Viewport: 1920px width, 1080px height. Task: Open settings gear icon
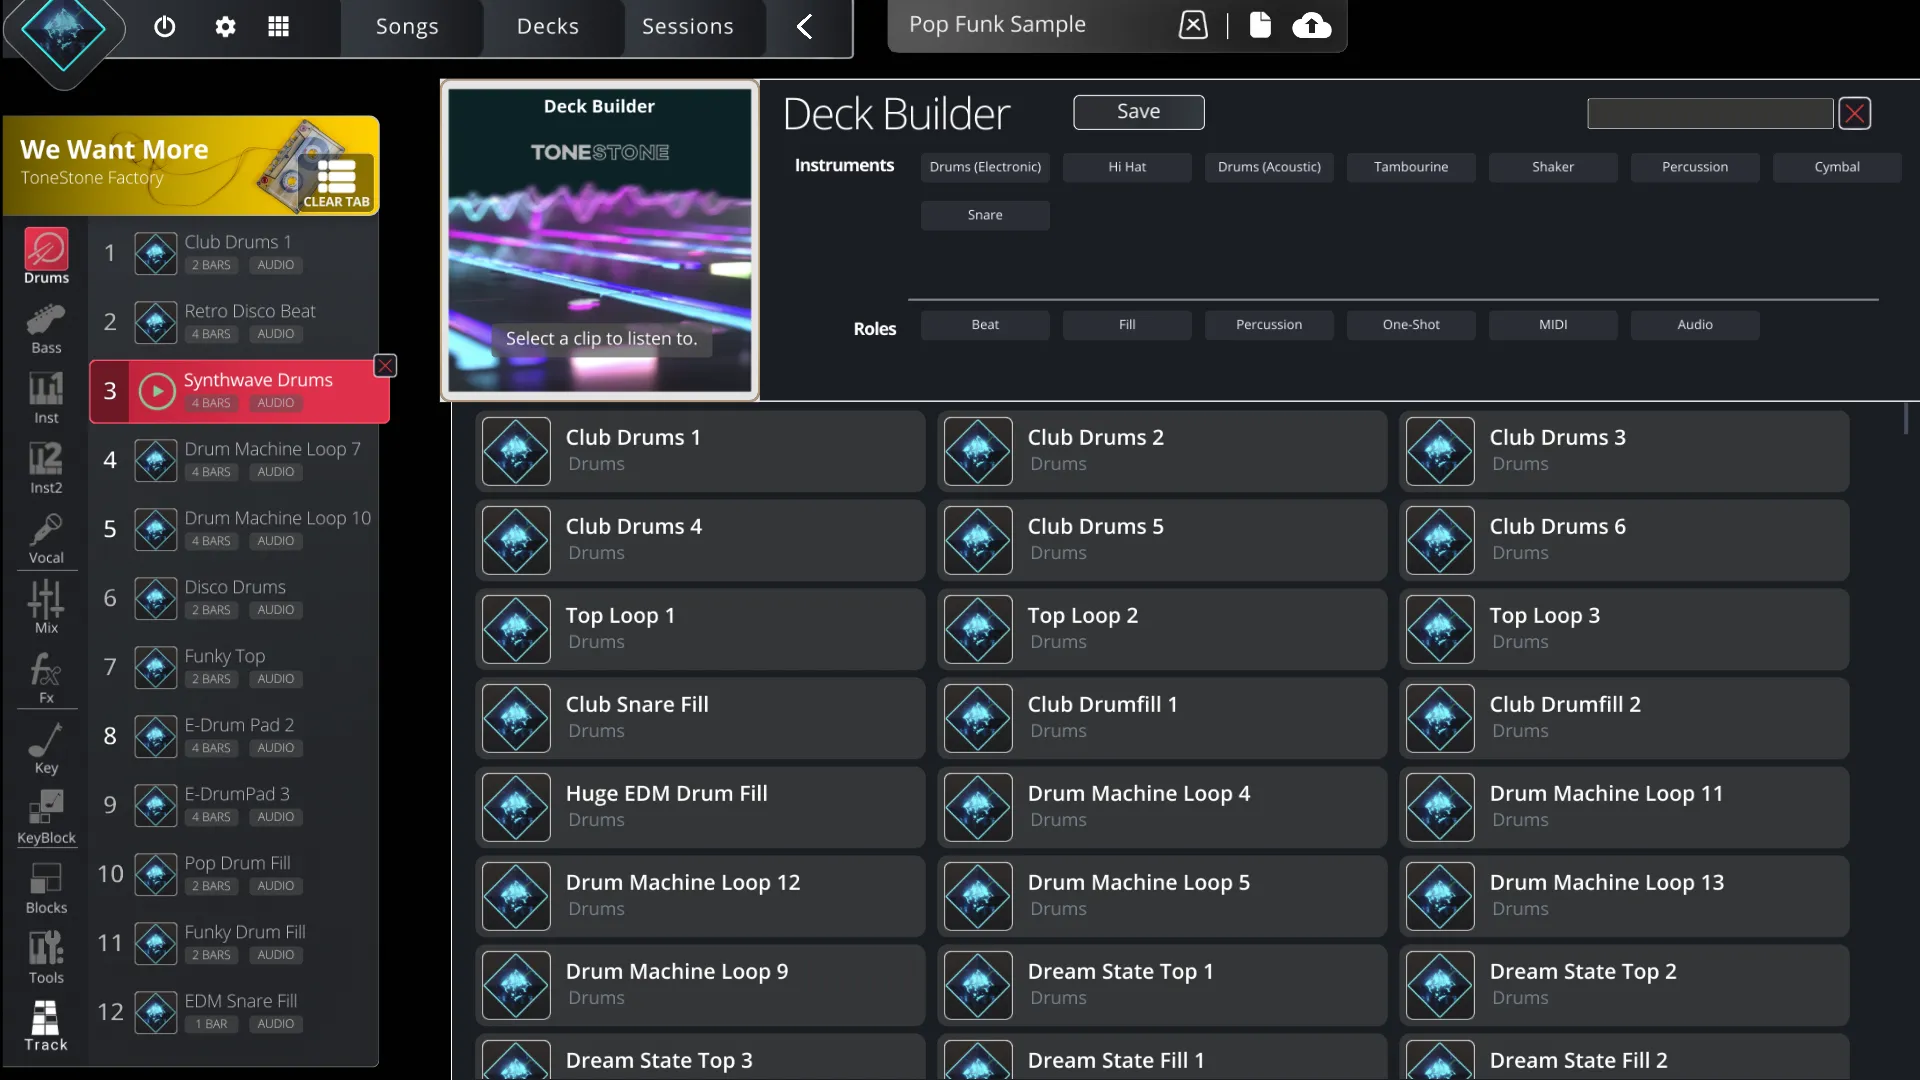pyautogui.click(x=225, y=27)
